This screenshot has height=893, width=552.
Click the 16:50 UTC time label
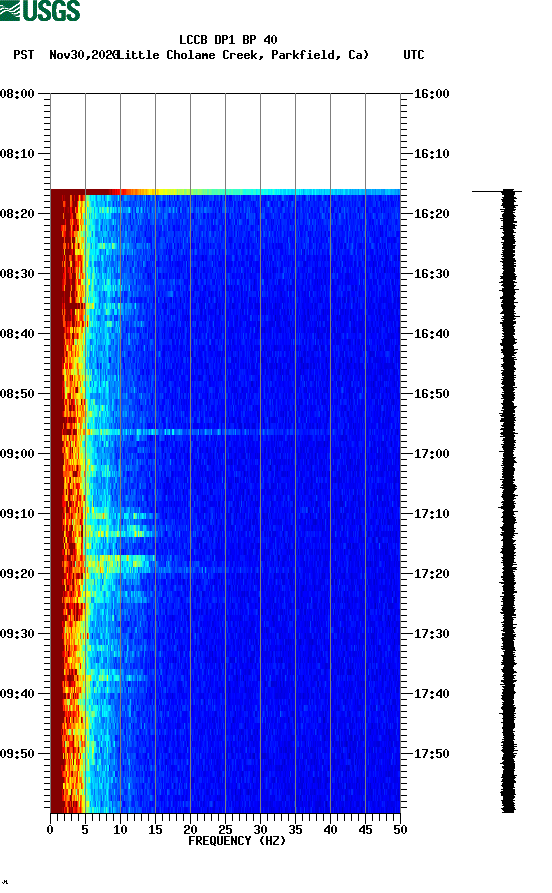431,394
